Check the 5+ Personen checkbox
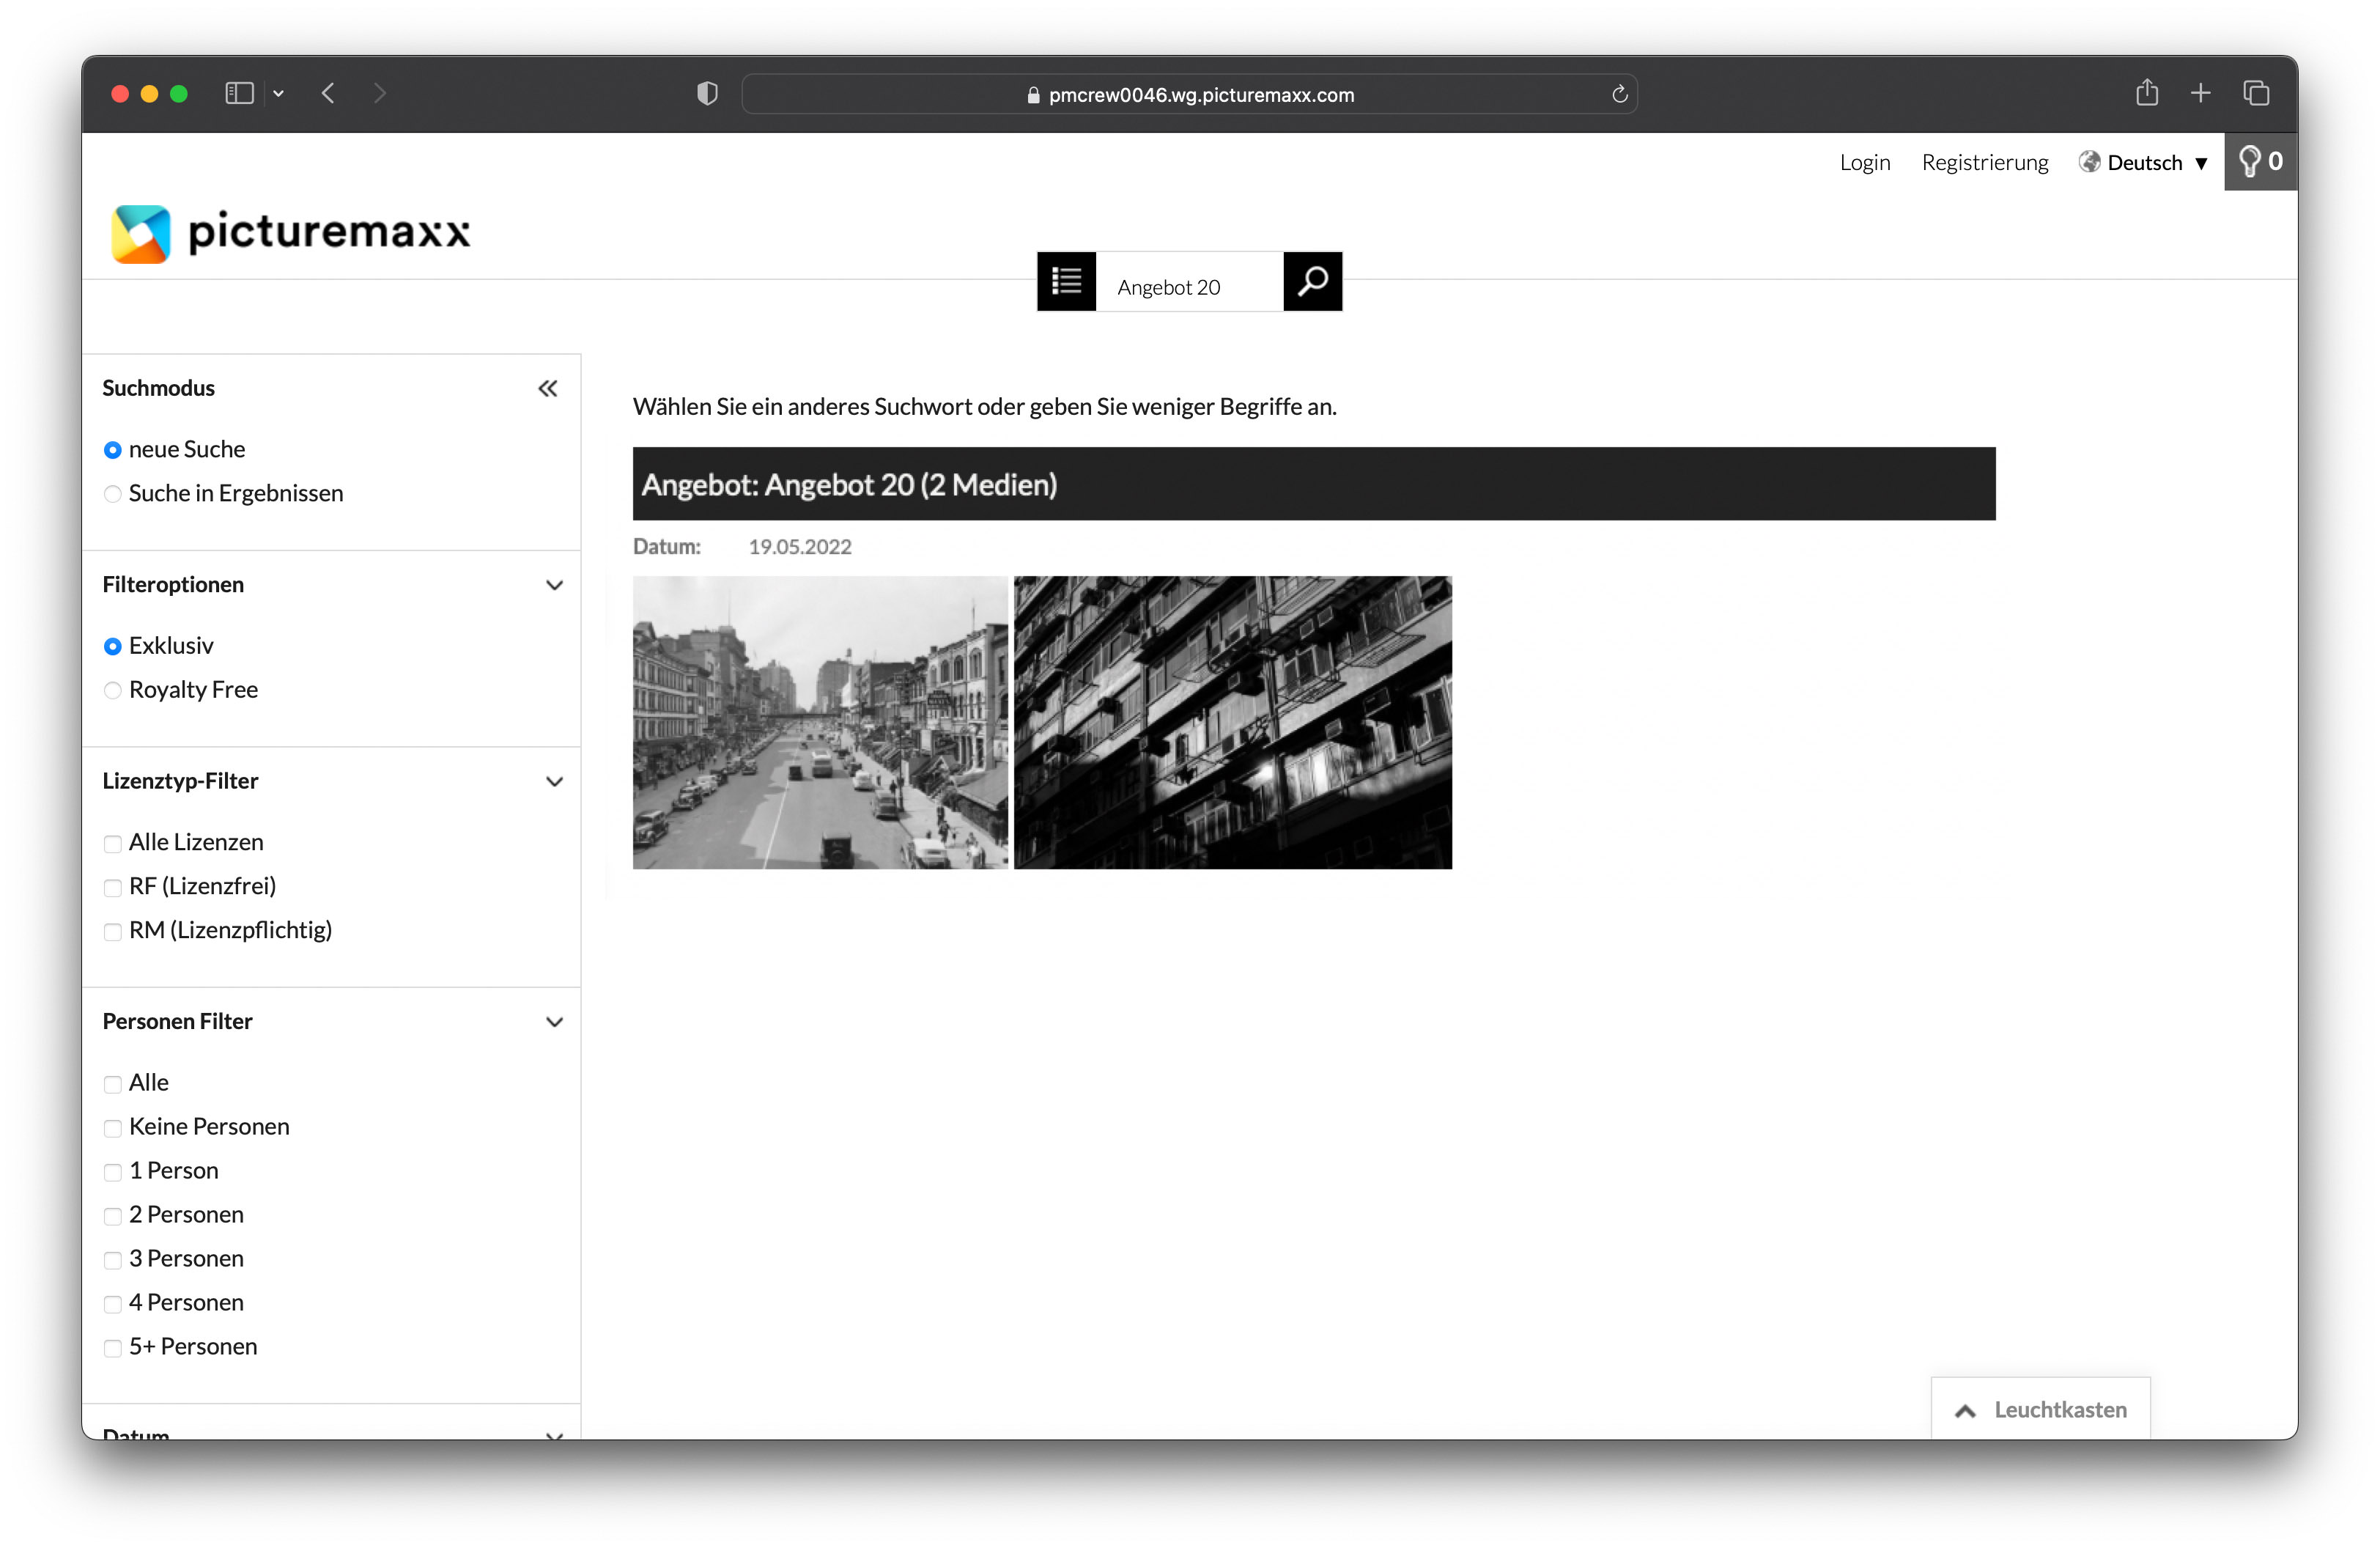Viewport: 2380px width, 1548px height. (113, 1347)
